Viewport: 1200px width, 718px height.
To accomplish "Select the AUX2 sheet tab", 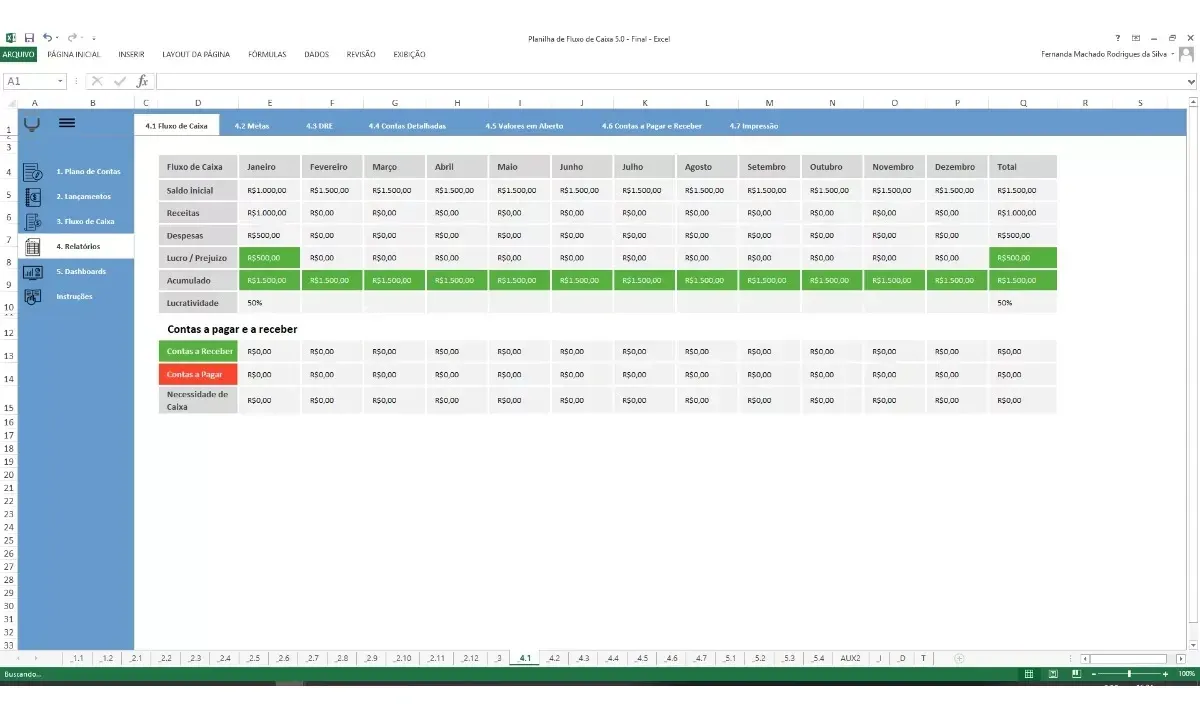I will point(850,658).
